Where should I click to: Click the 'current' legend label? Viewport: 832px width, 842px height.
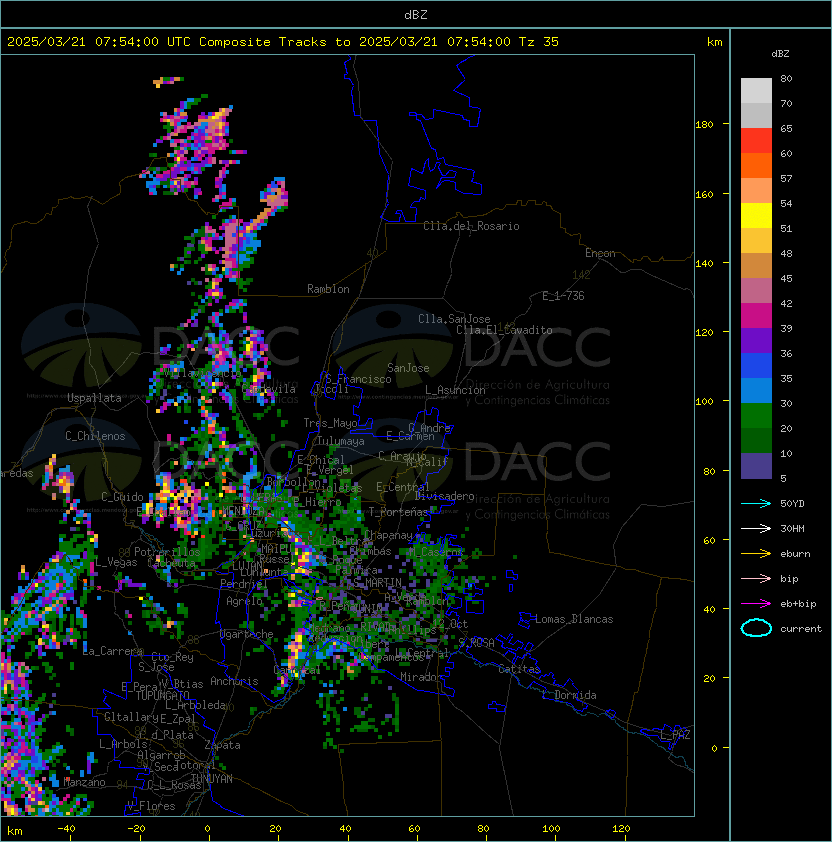click(x=801, y=629)
